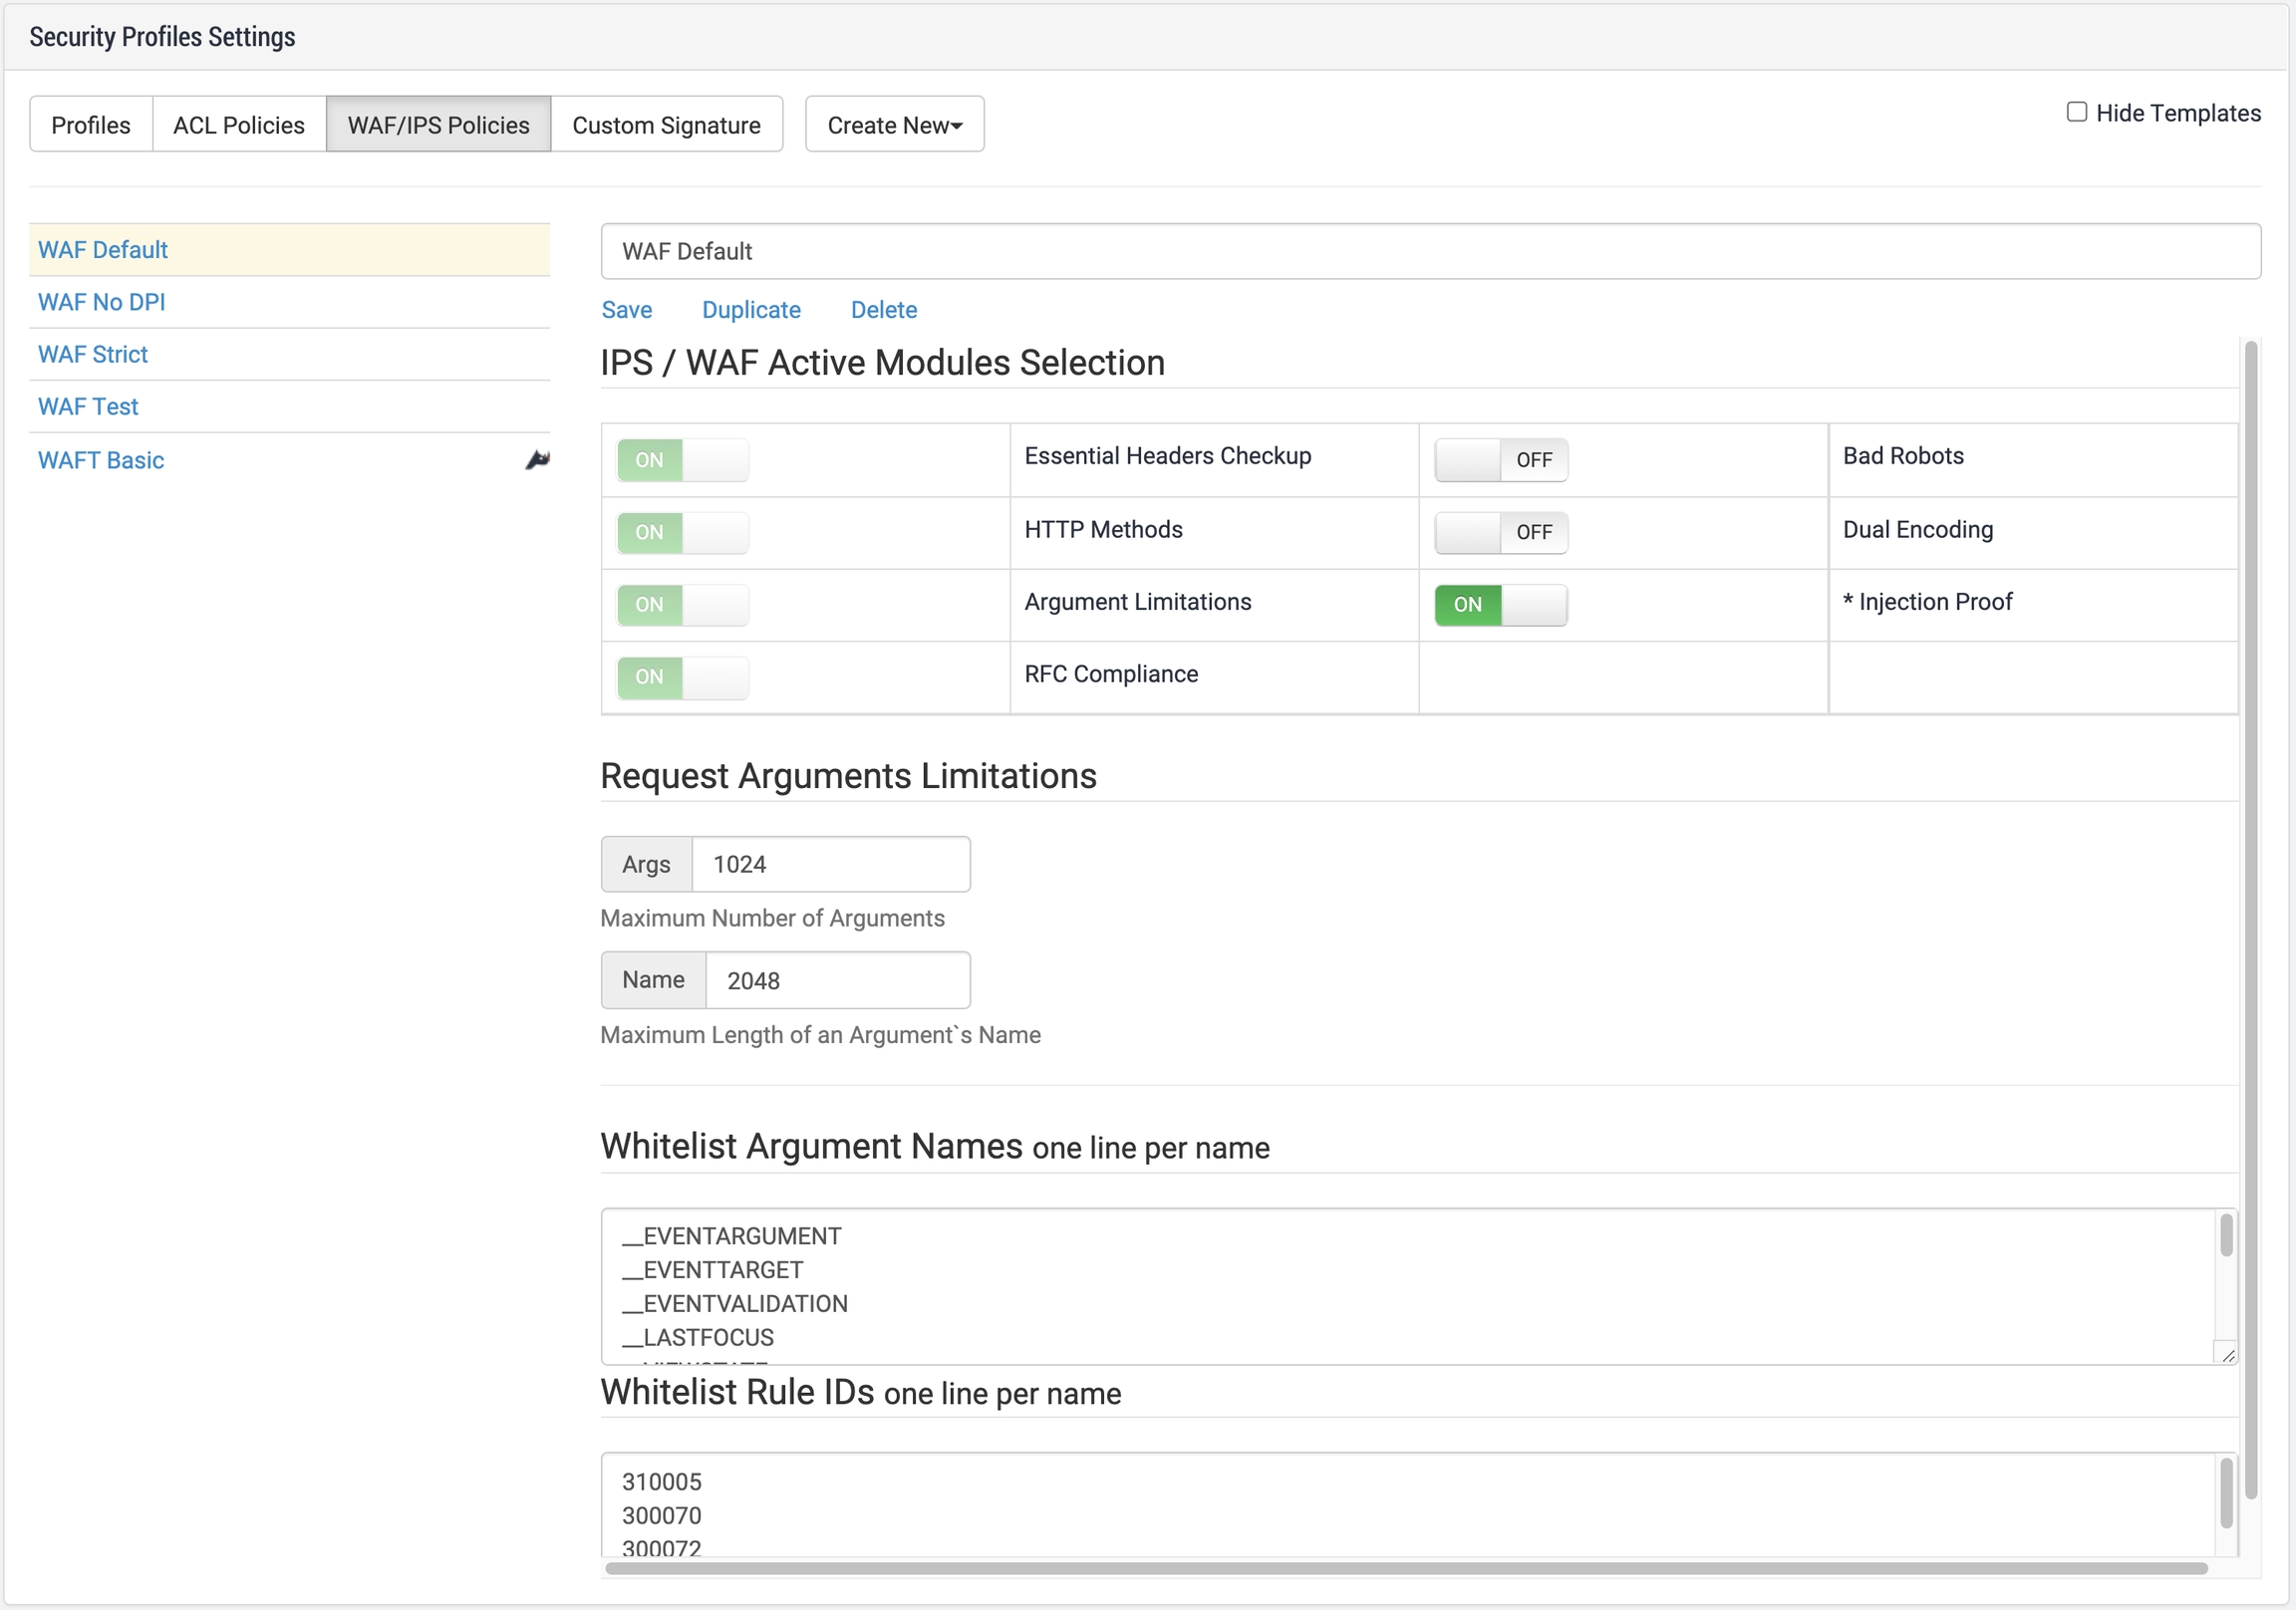Switch to the Profiles tab
This screenshot has width=2296, height=1610.
click(x=91, y=125)
